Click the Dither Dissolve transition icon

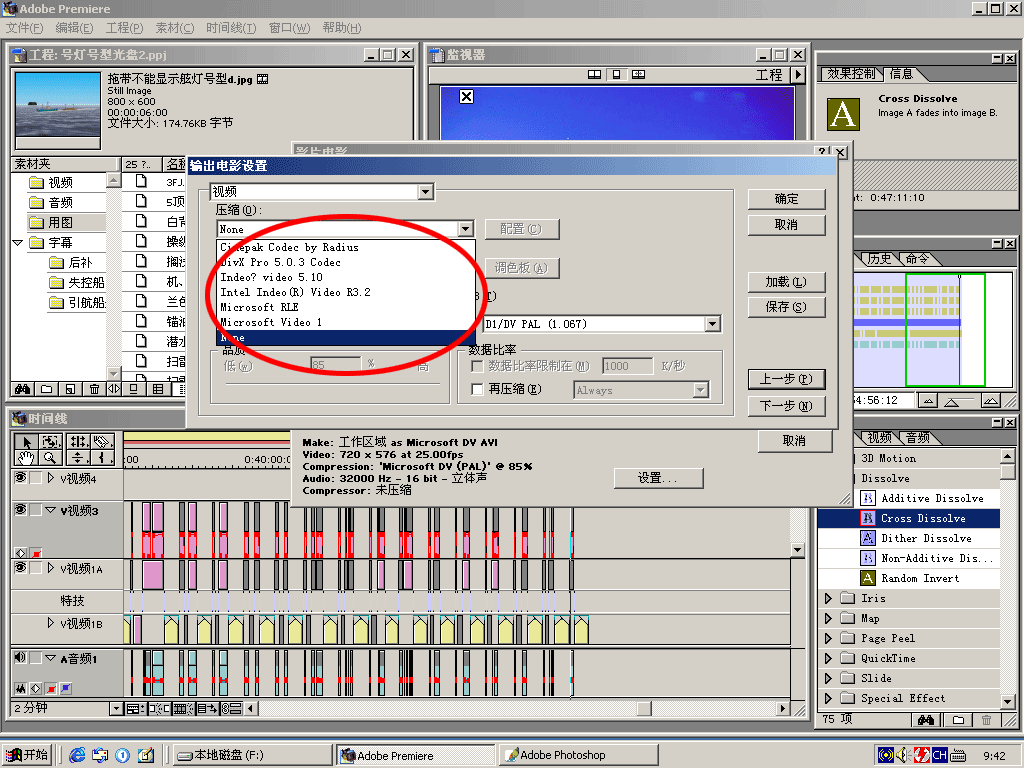coord(867,538)
